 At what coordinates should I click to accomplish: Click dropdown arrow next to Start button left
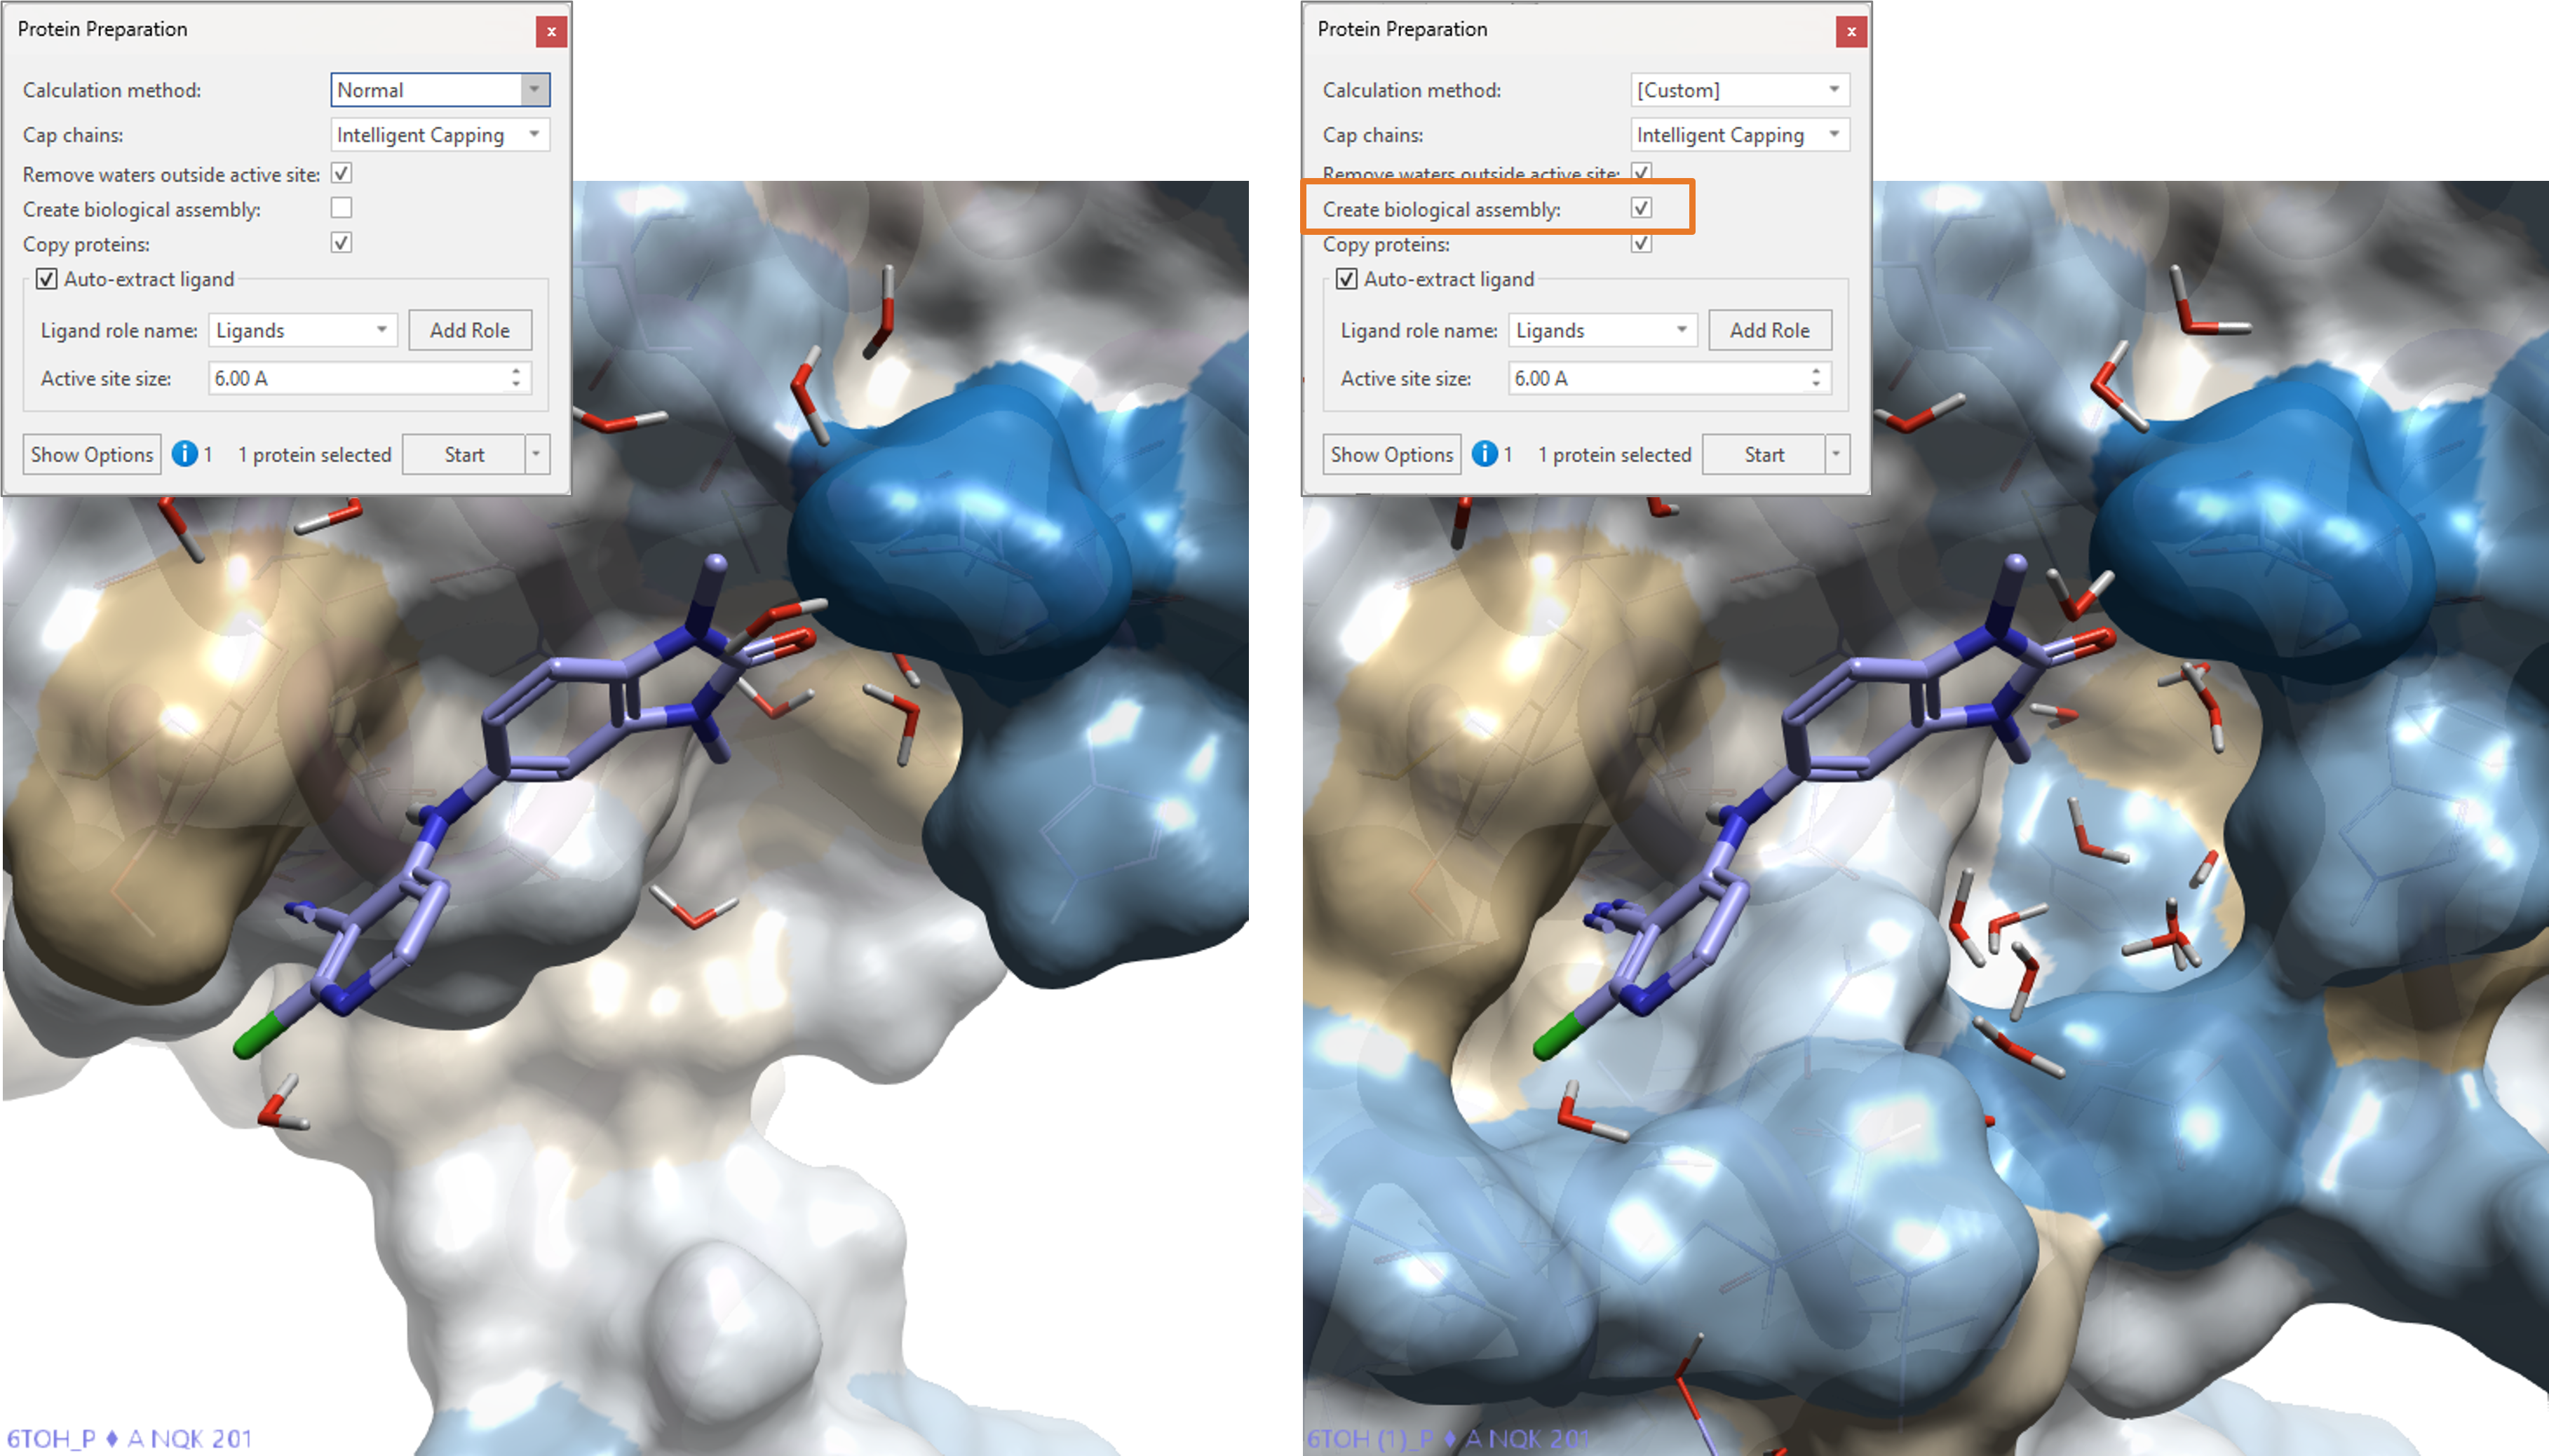coord(537,454)
